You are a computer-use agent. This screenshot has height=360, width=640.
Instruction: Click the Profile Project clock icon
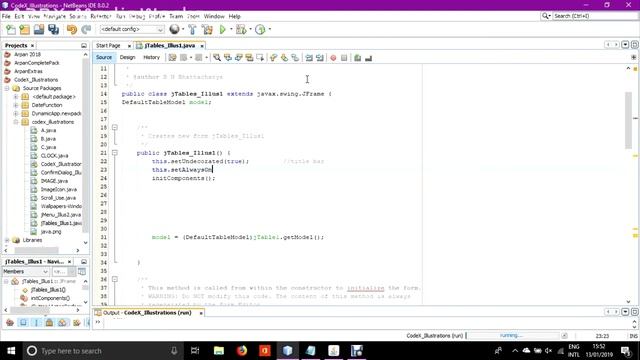pos(260,29)
